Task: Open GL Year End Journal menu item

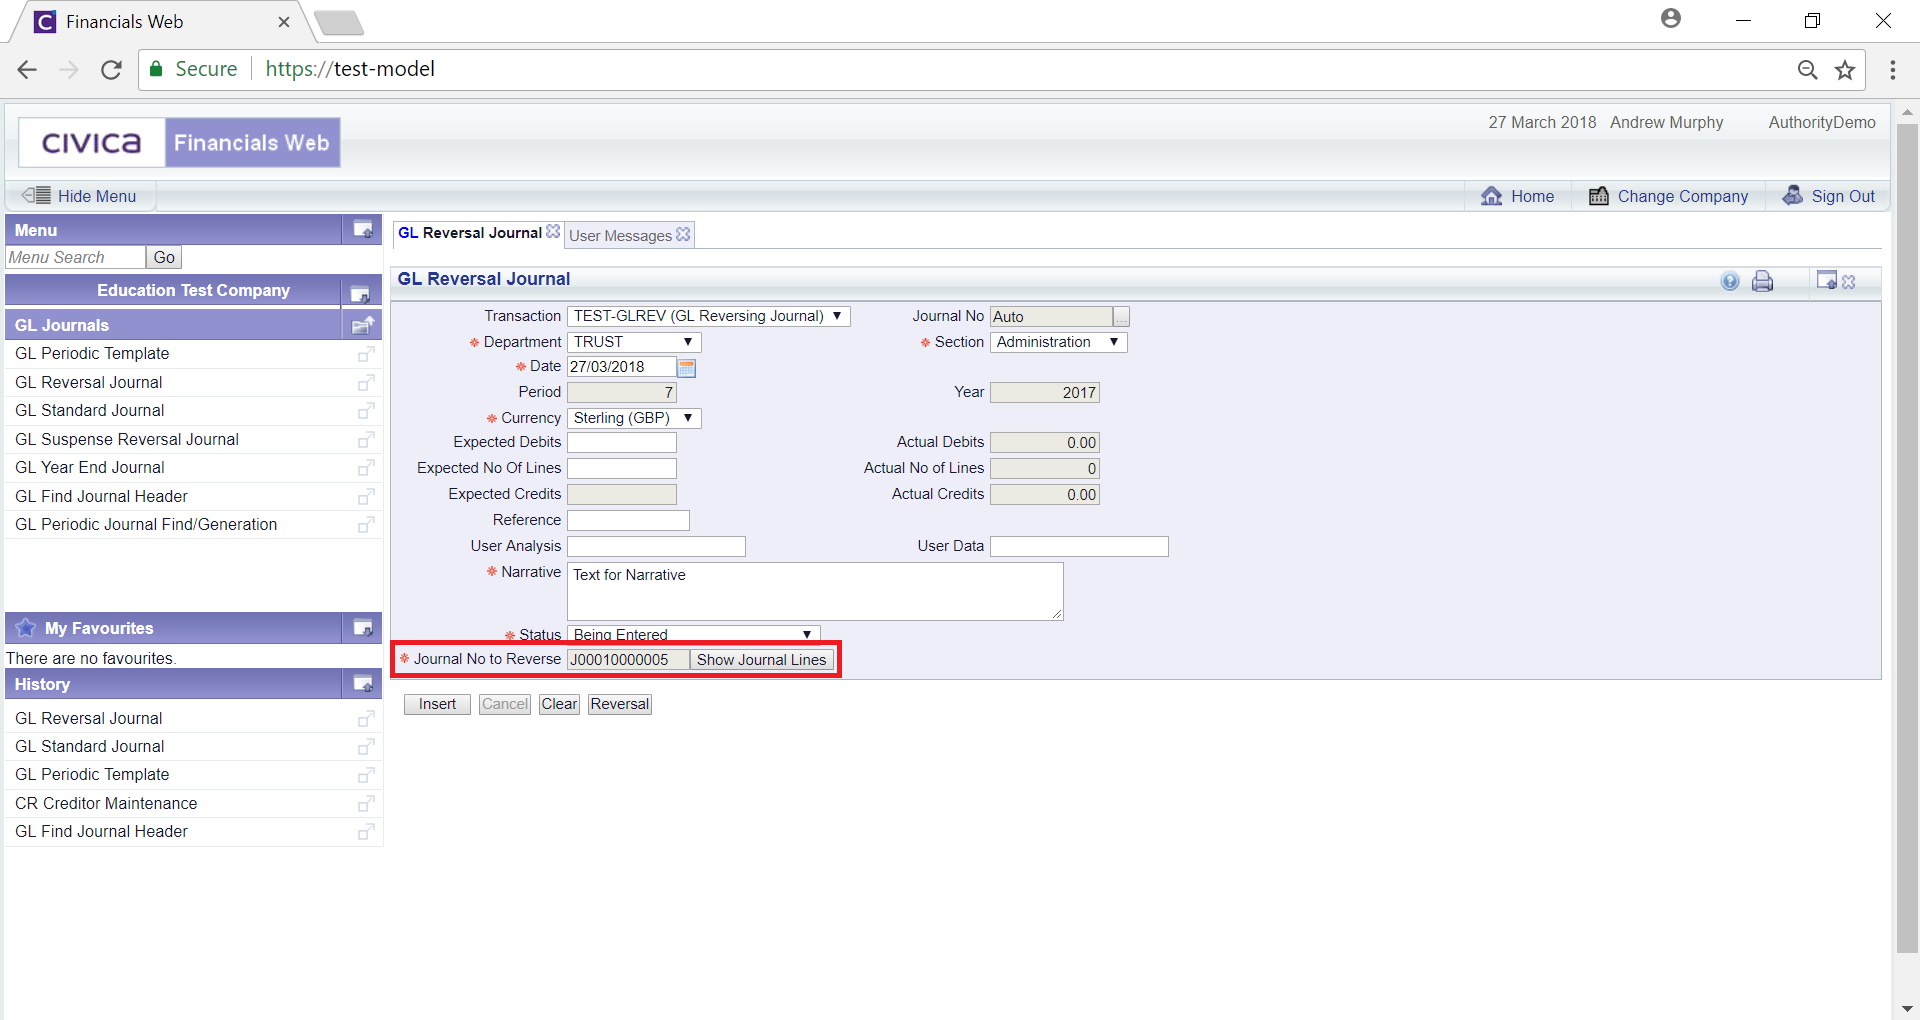Action: pos(90,467)
